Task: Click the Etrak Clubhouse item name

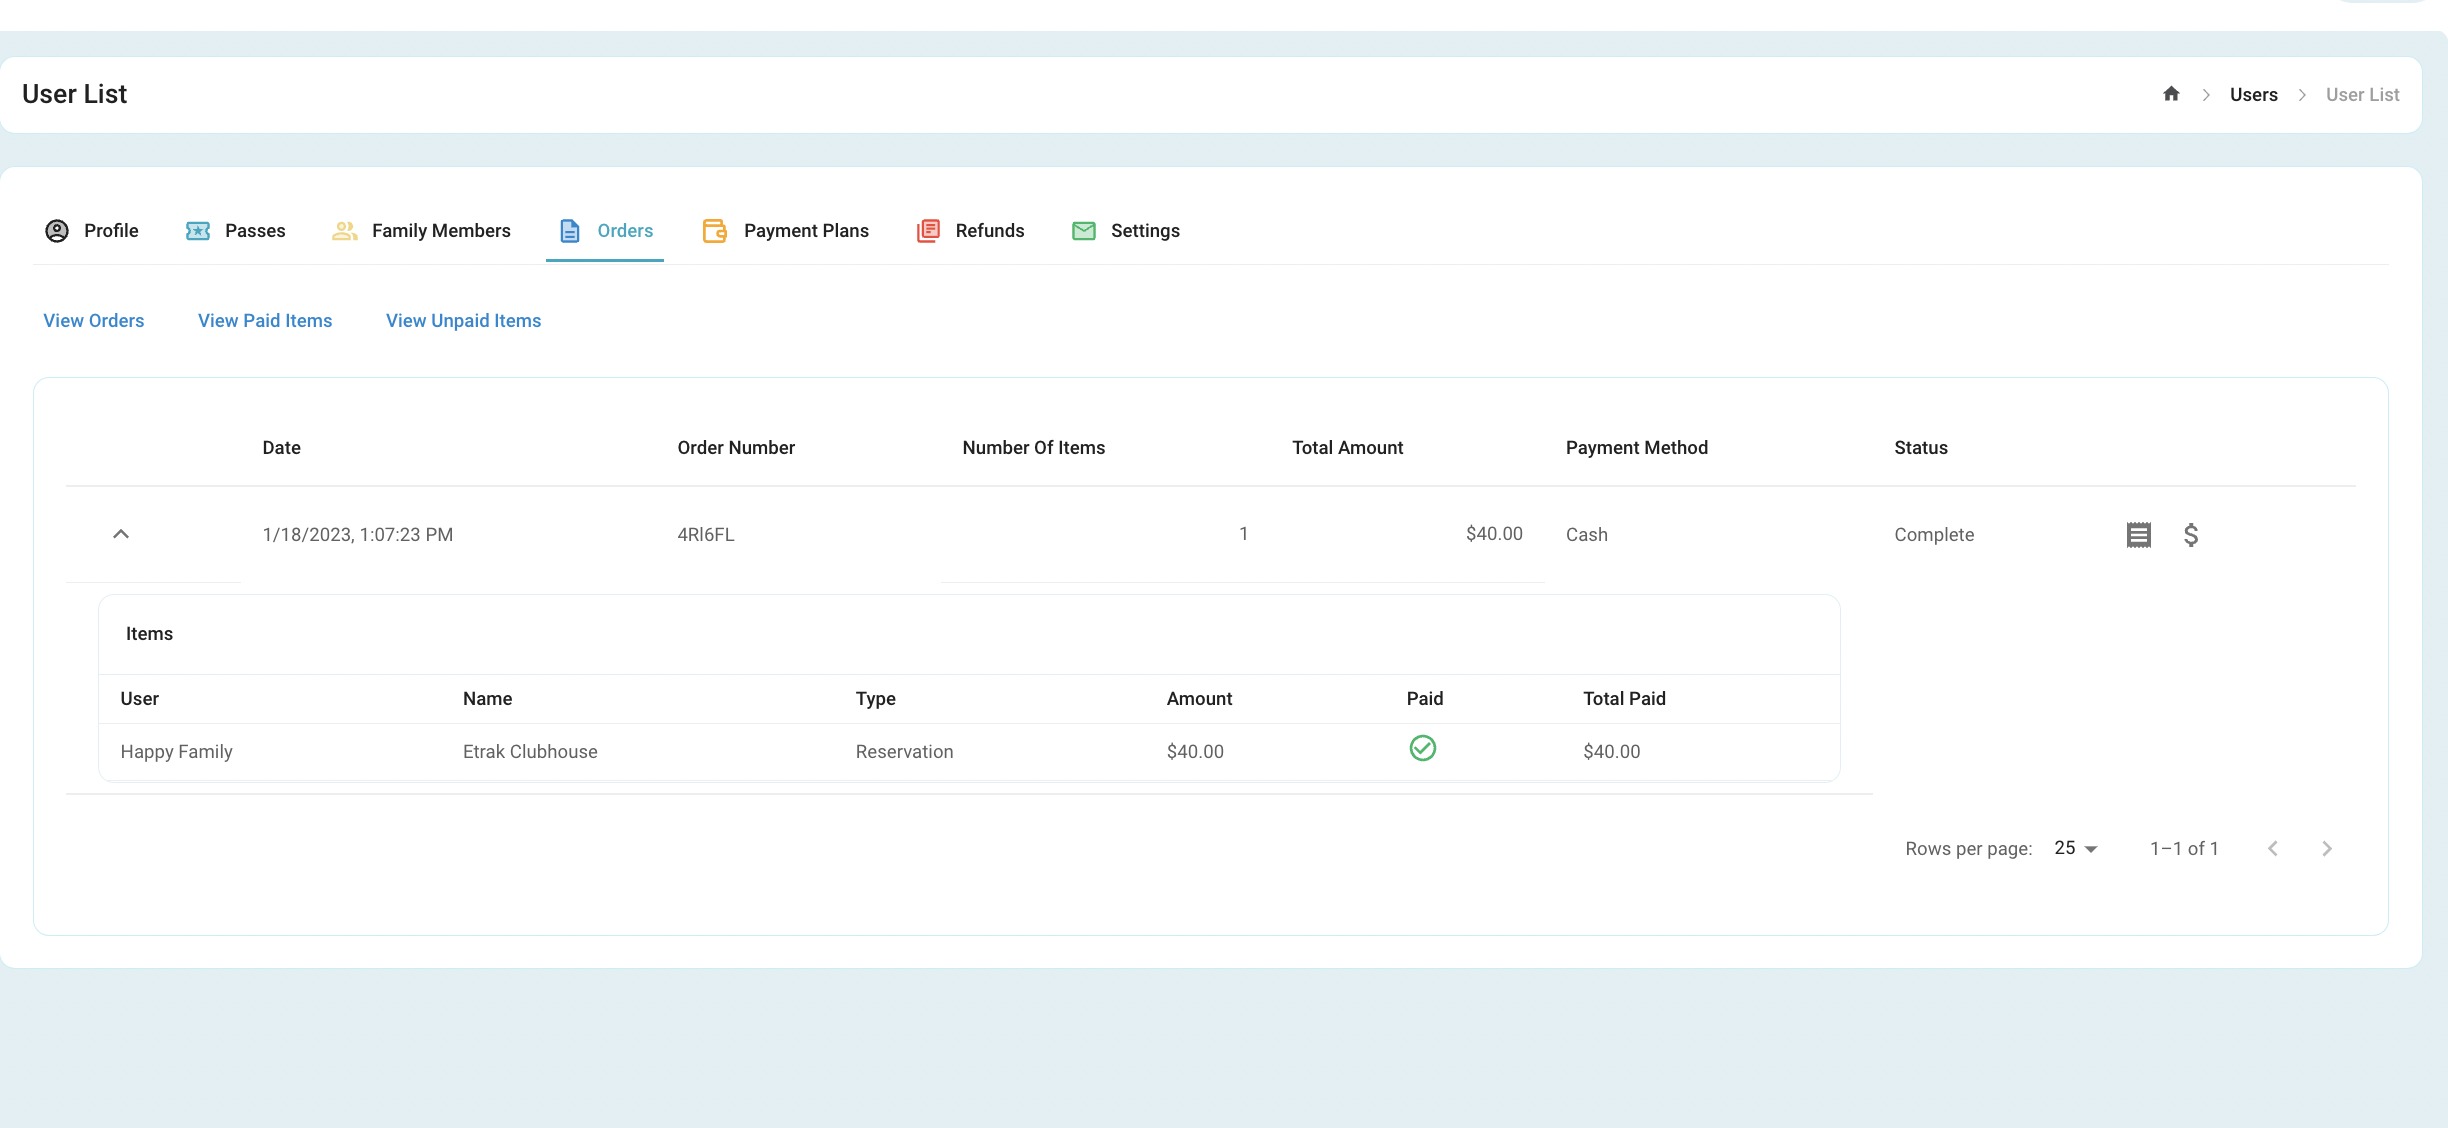Action: click(530, 752)
